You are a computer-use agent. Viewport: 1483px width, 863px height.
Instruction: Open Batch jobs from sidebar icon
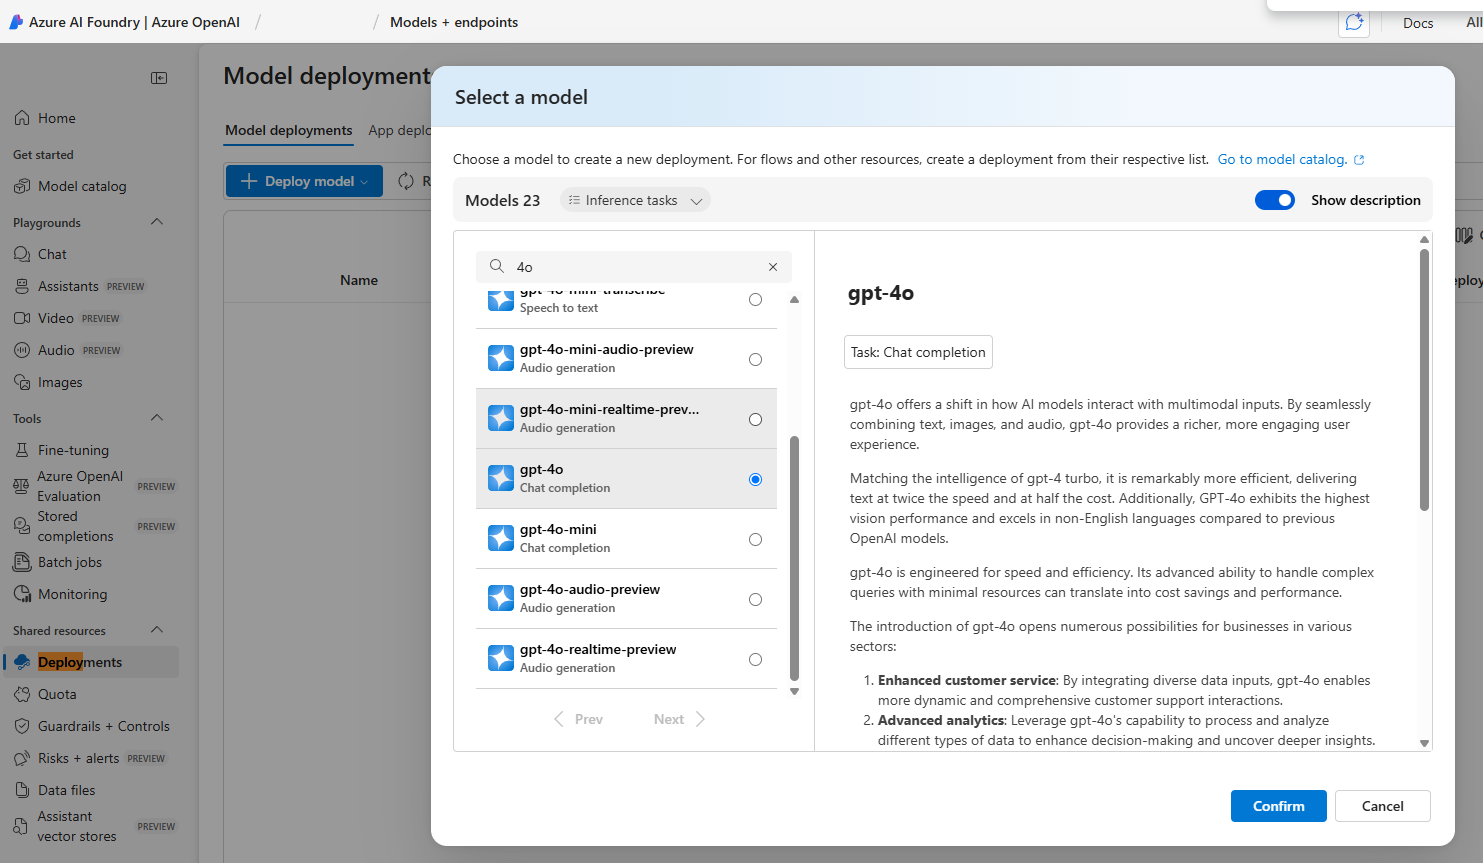click(22, 562)
